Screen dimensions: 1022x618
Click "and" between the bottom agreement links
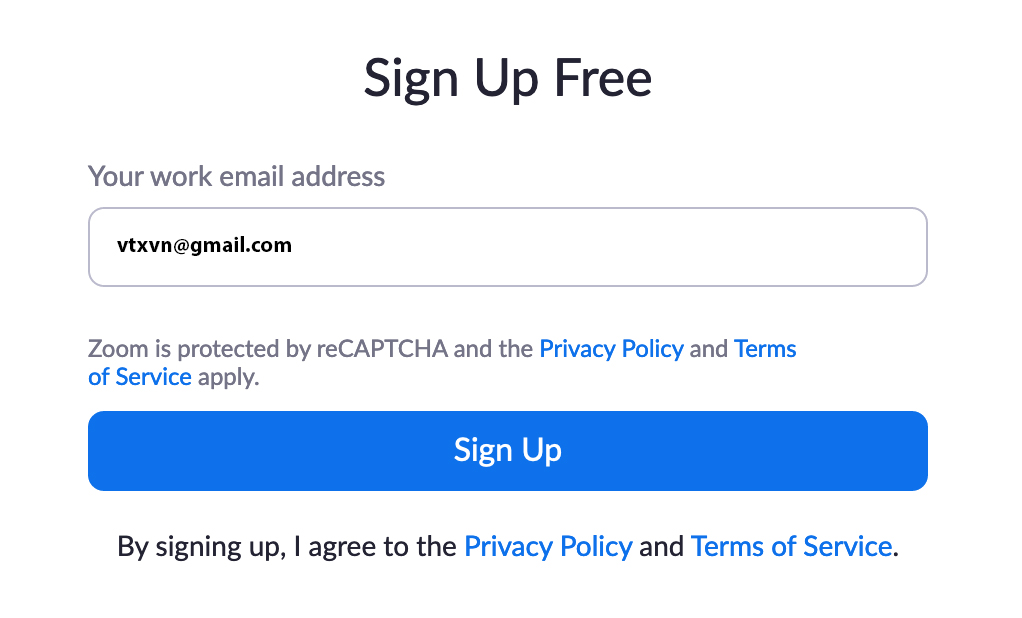coord(661,546)
